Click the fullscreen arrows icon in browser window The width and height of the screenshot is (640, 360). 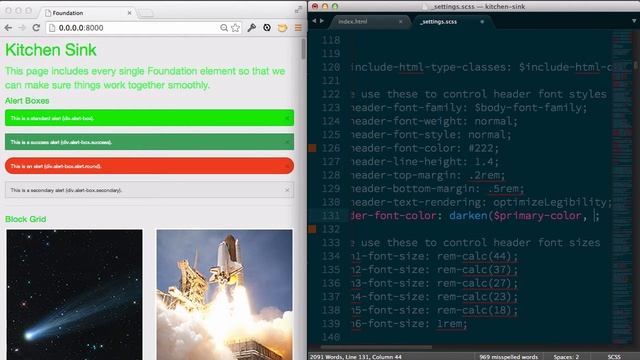tap(298, 10)
